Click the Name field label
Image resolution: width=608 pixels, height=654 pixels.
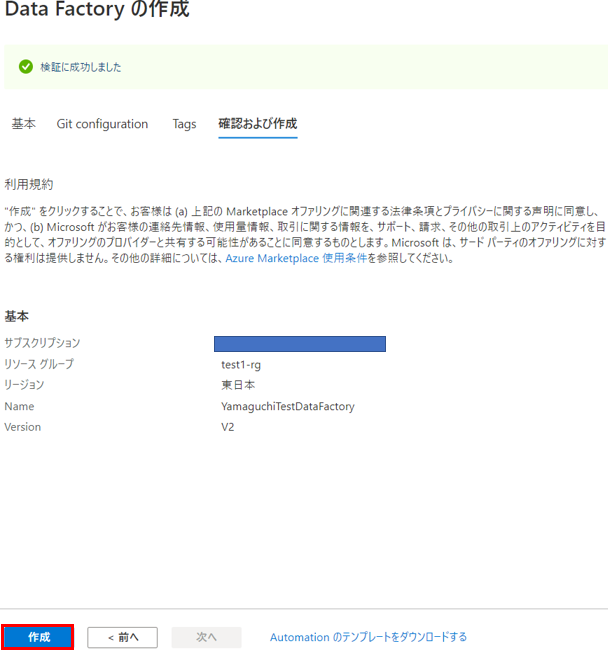19,406
